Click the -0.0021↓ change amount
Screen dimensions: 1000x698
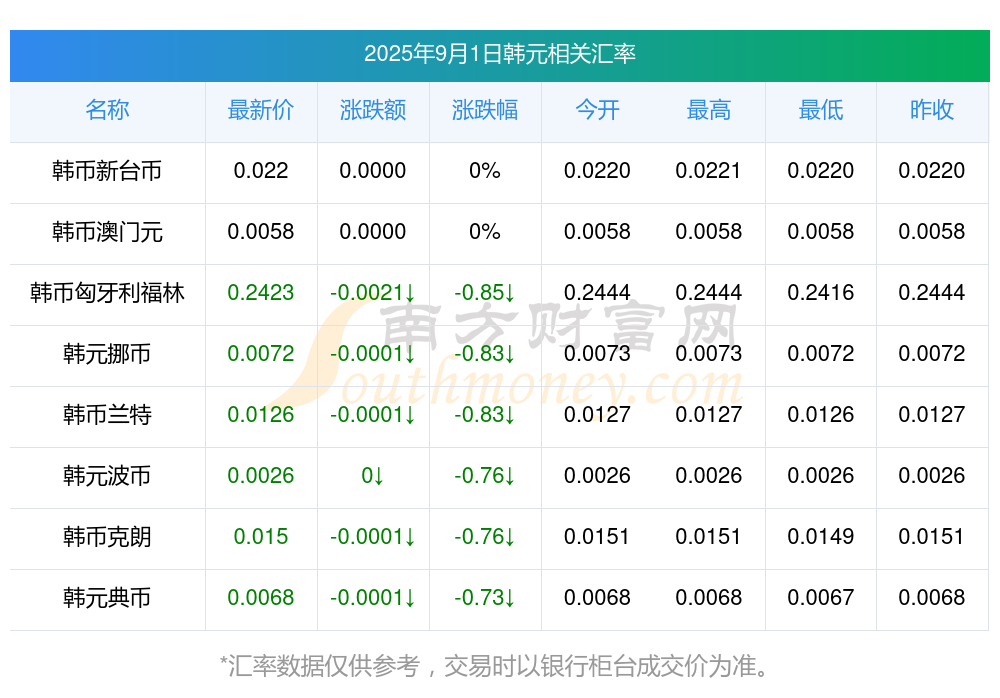tap(372, 293)
